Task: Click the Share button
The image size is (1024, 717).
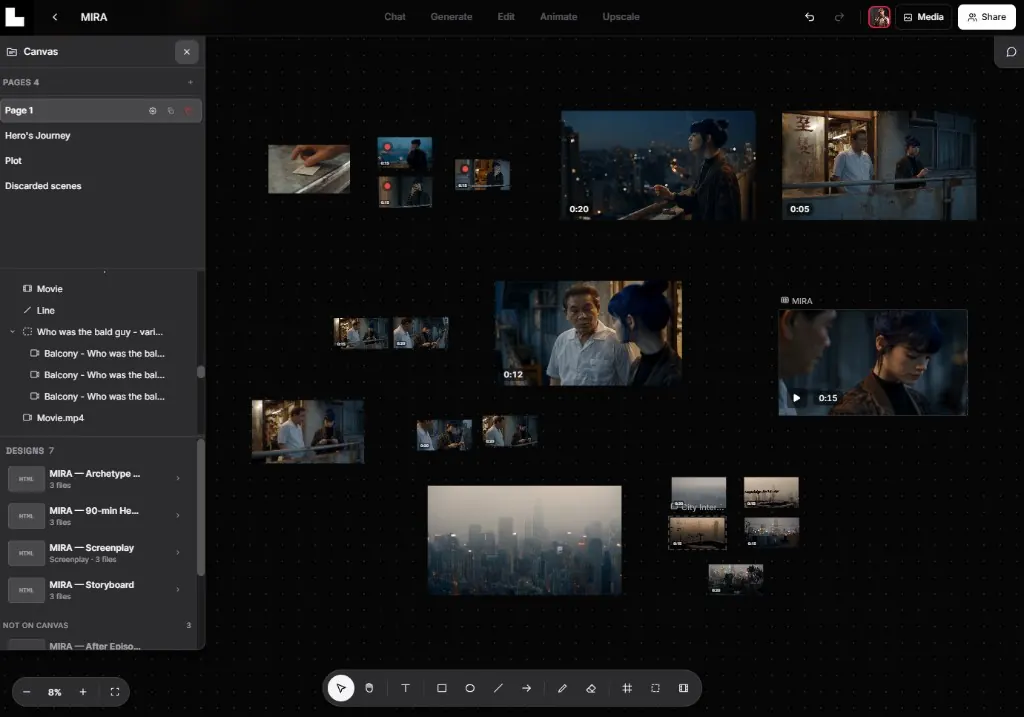Action: pos(987,17)
